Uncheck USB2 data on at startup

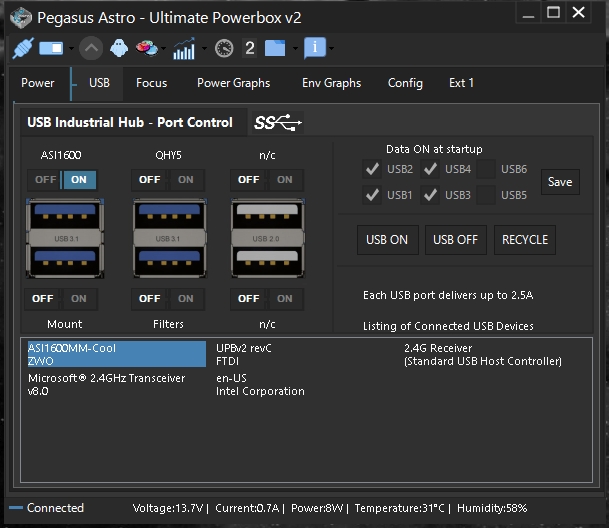pos(372,169)
